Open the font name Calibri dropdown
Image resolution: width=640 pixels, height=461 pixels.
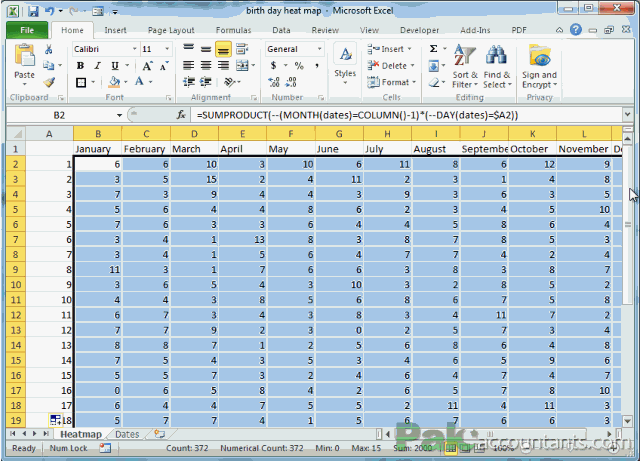coord(134,49)
